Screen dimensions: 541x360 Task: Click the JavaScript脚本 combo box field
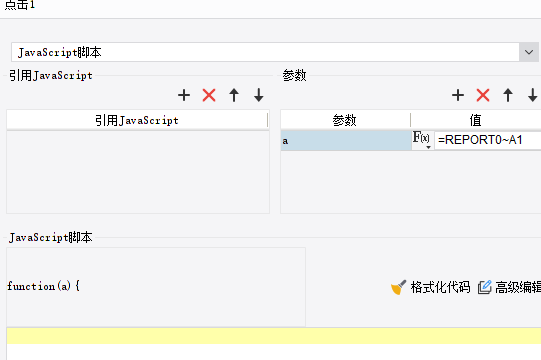tap(265, 52)
